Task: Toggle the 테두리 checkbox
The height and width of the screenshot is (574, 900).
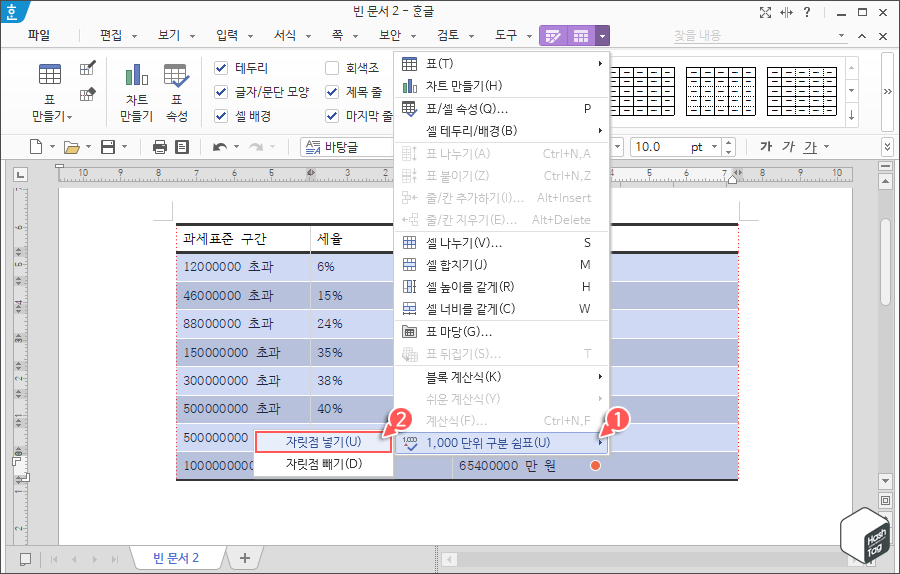Action: [221, 68]
